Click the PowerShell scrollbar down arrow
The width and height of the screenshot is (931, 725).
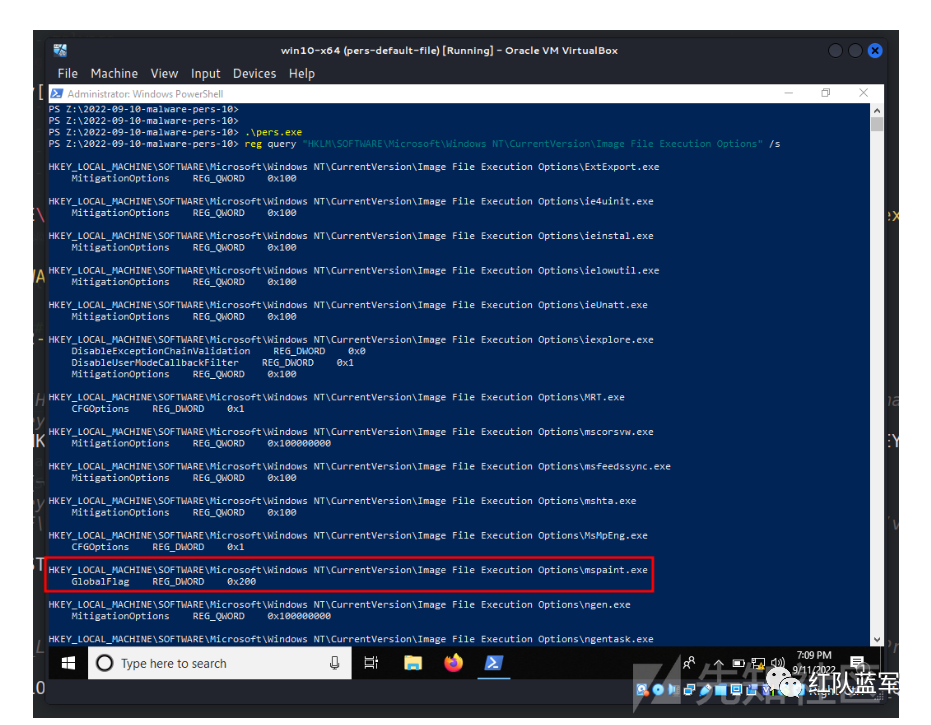877,640
